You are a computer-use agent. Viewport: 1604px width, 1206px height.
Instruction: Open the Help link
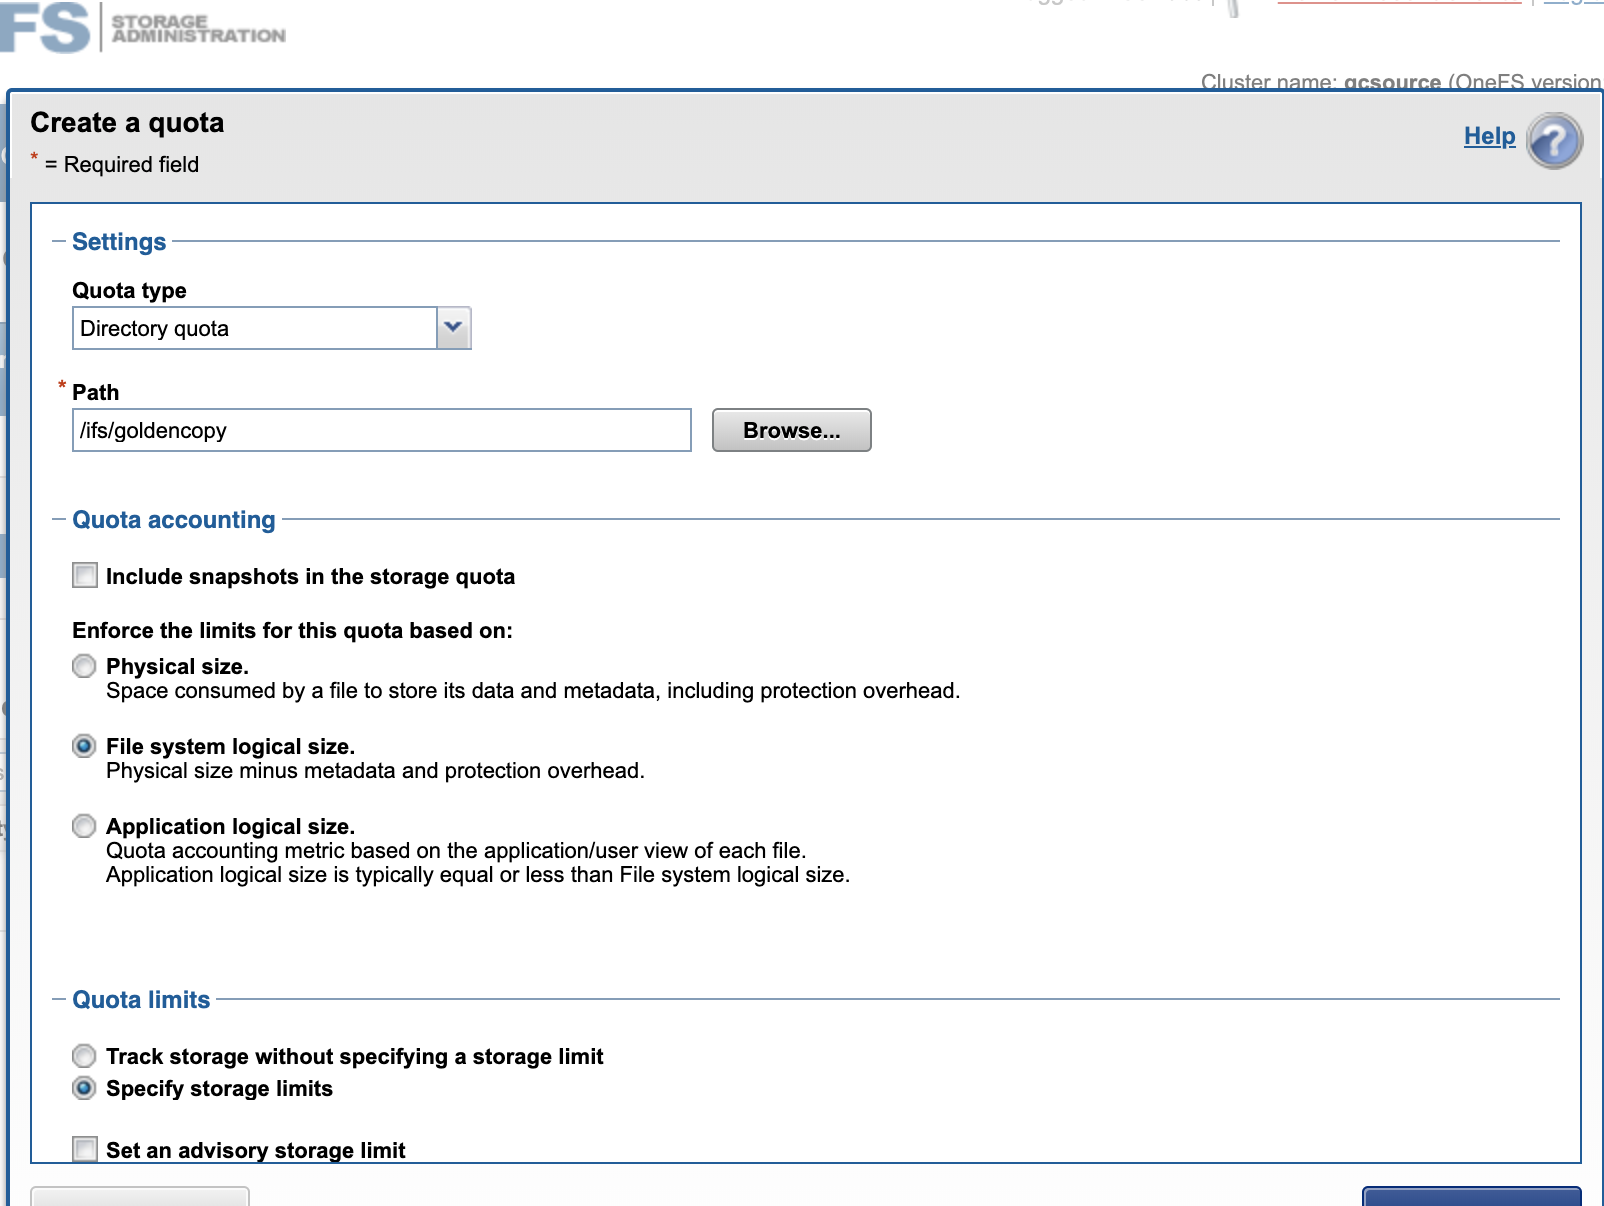[x=1488, y=136]
